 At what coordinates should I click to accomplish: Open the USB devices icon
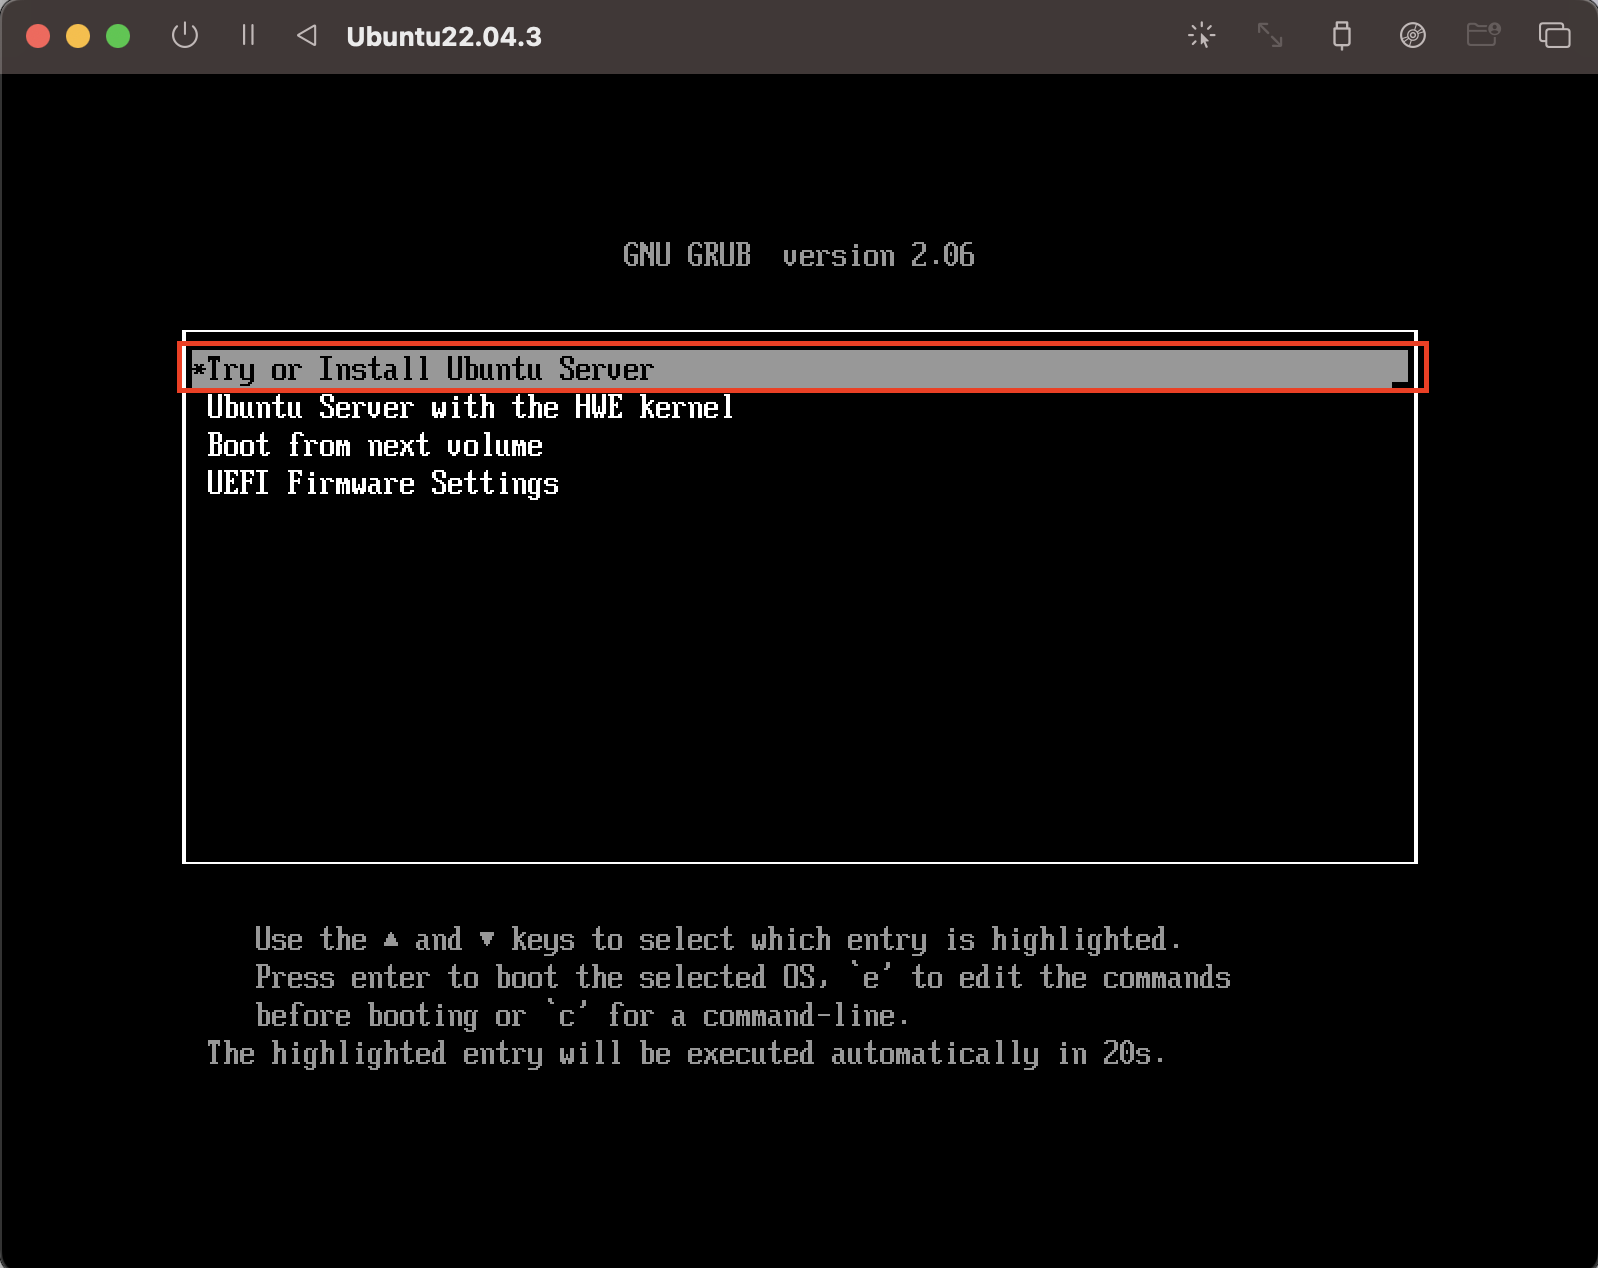click(x=1342, y=36)
